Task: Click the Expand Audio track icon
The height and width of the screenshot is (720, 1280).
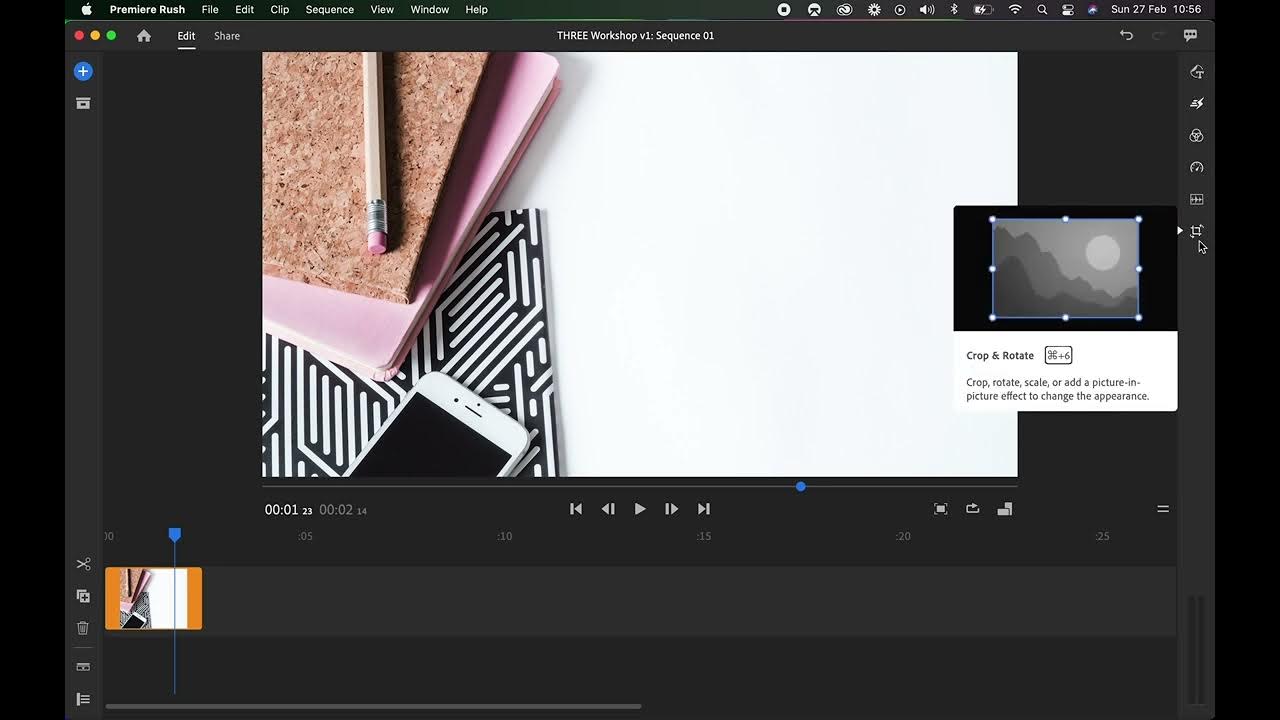Action: [83, 667]
